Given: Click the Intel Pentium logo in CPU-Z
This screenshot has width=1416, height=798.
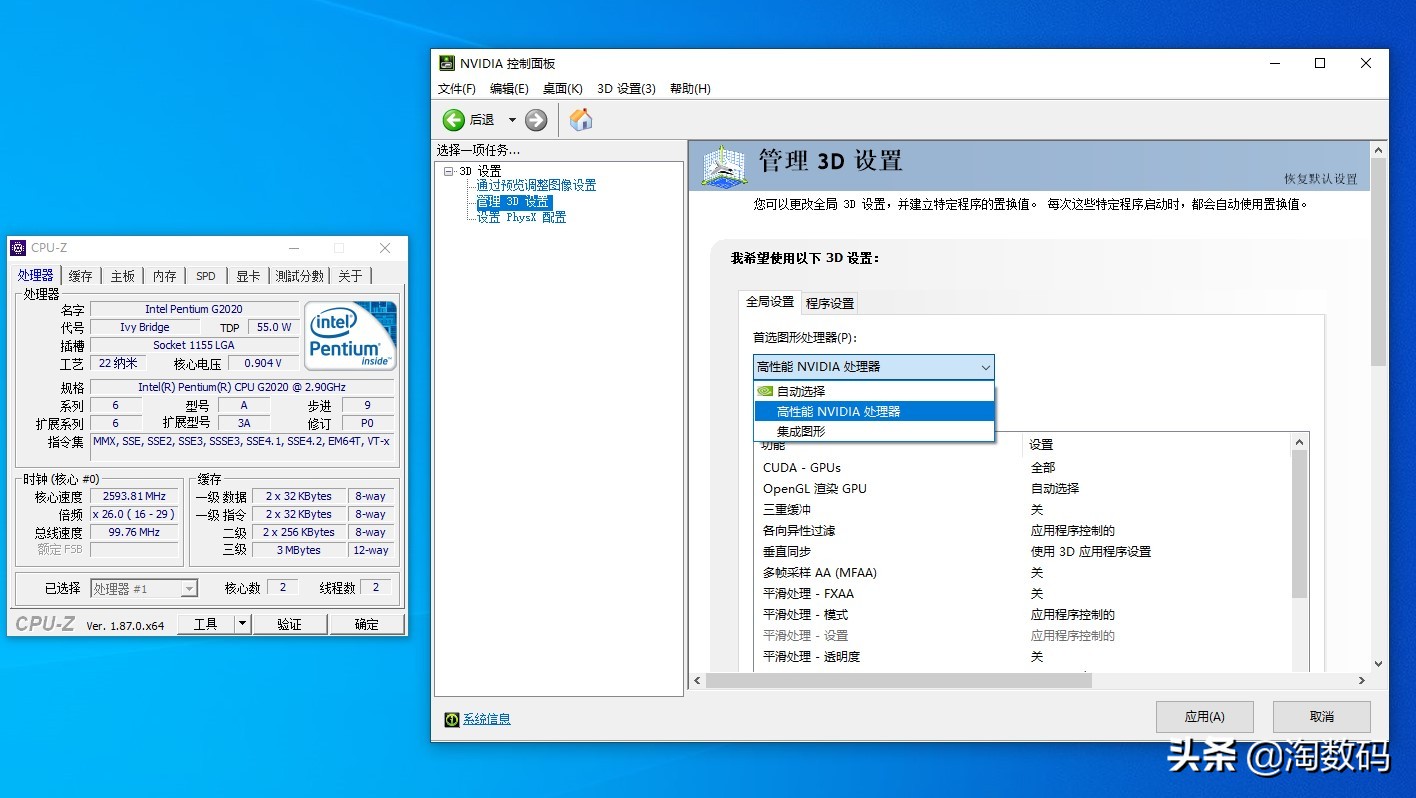Looking at the screenshot, I should 350,336.
